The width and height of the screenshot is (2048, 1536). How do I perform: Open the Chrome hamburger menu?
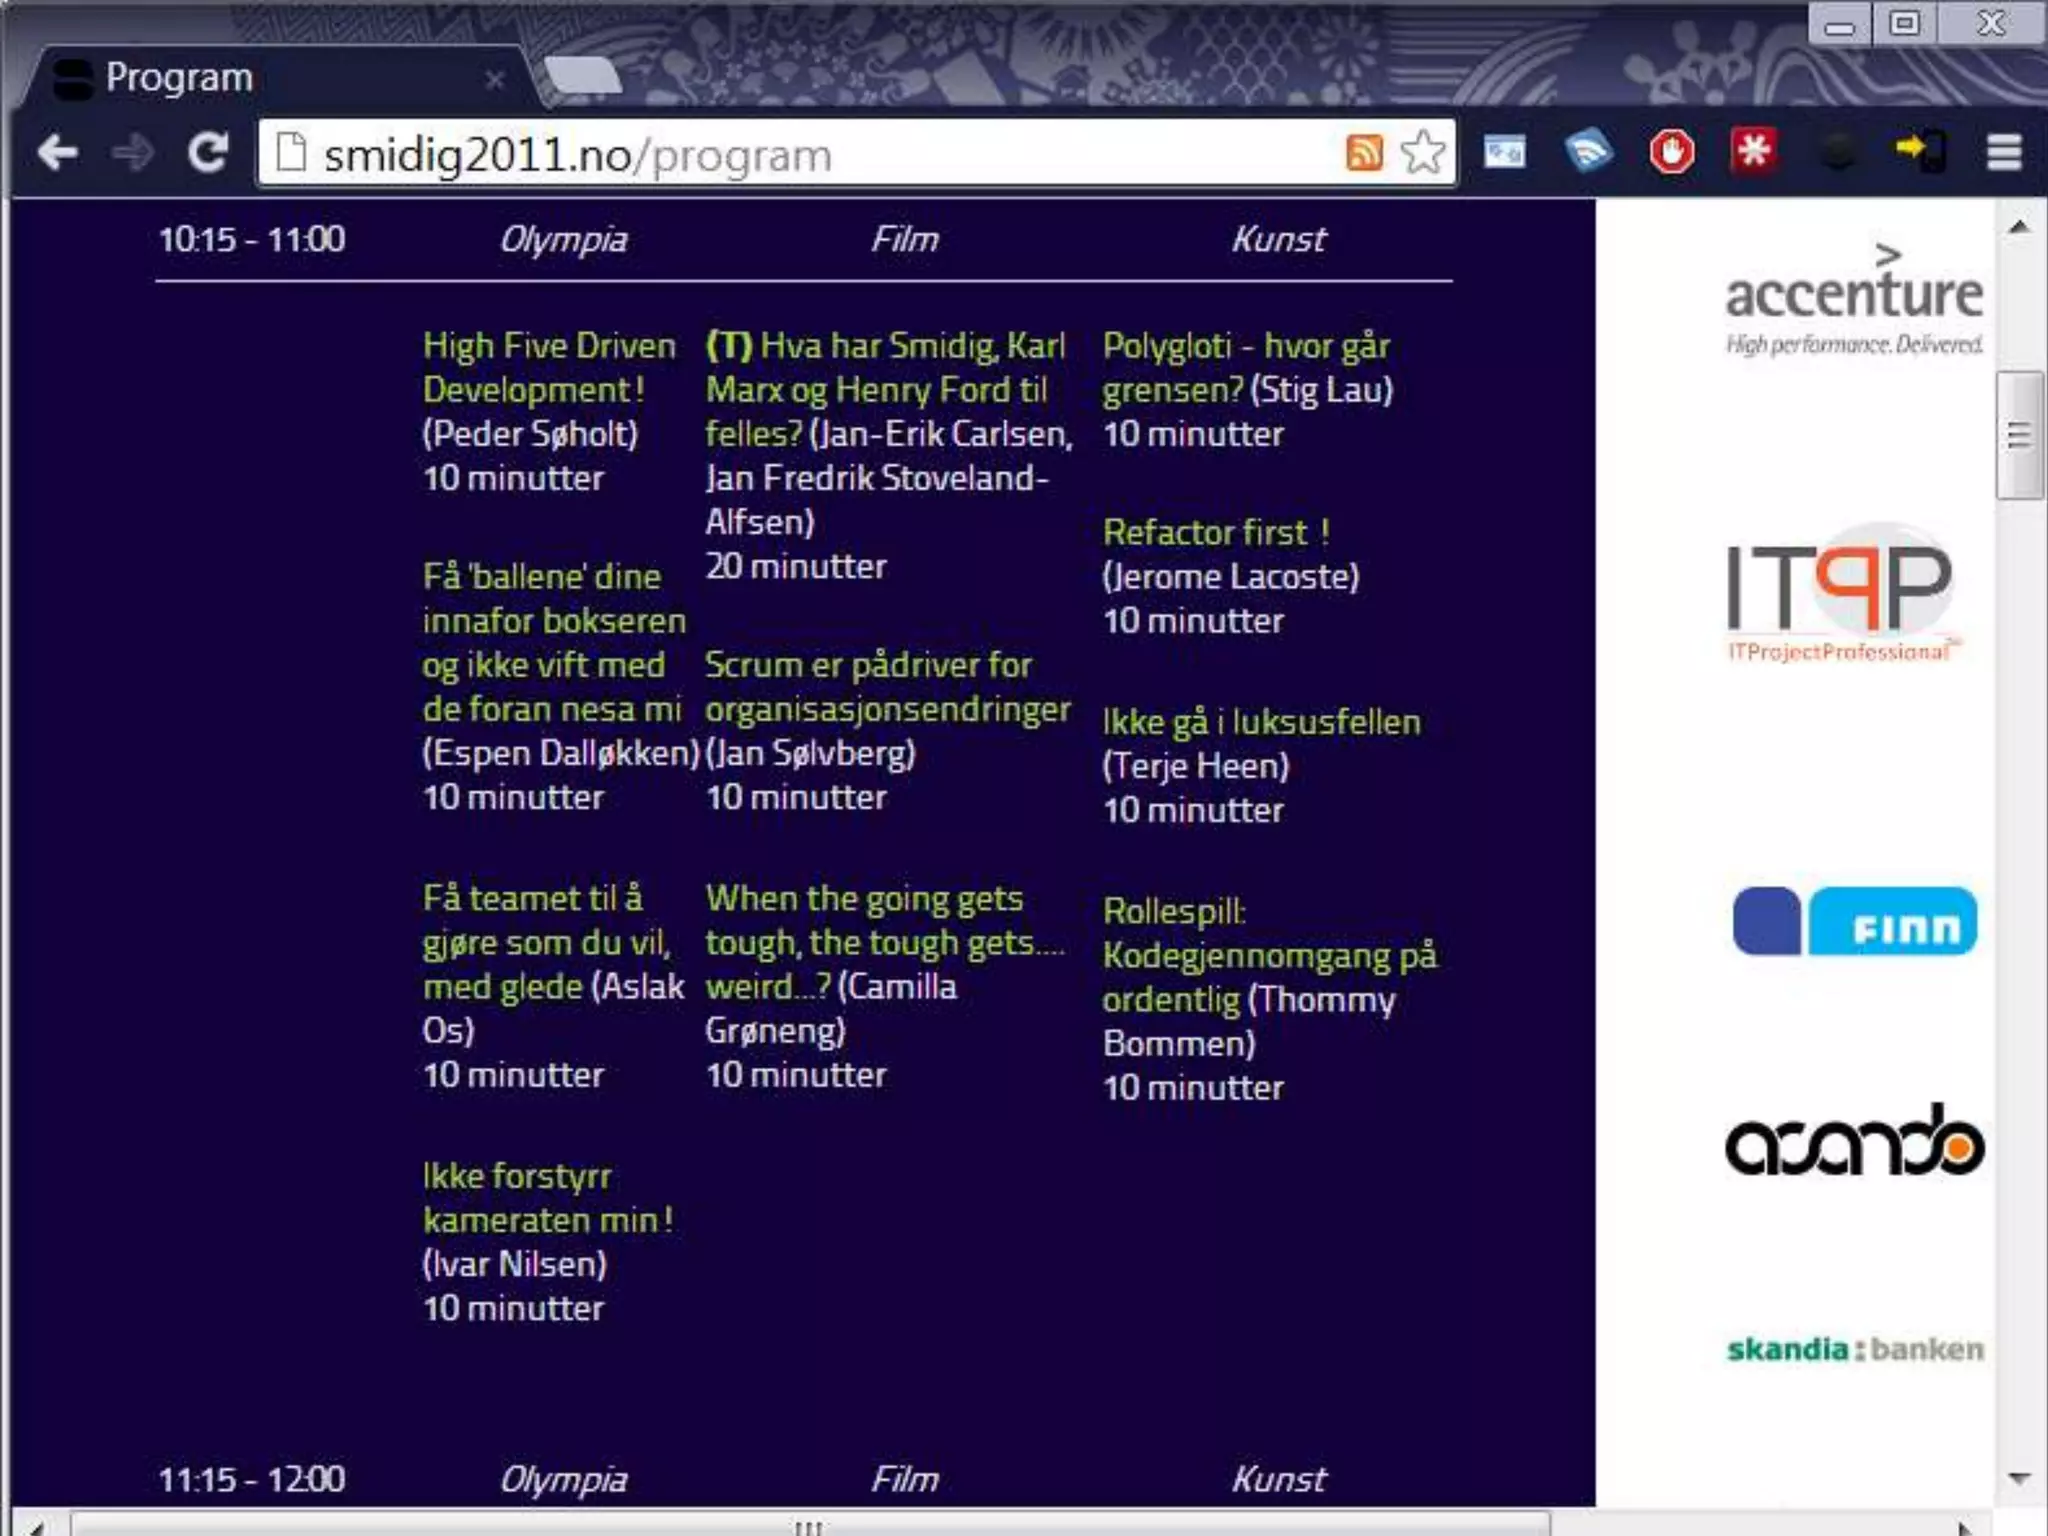pyautogui.click(x=2003, y=153)
